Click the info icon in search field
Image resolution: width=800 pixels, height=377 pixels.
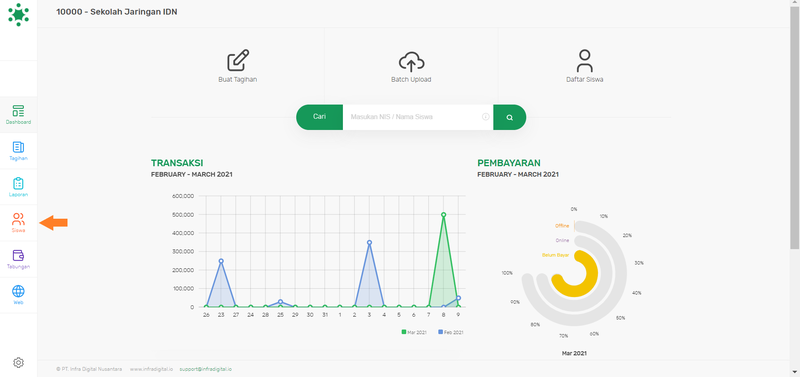486,117
